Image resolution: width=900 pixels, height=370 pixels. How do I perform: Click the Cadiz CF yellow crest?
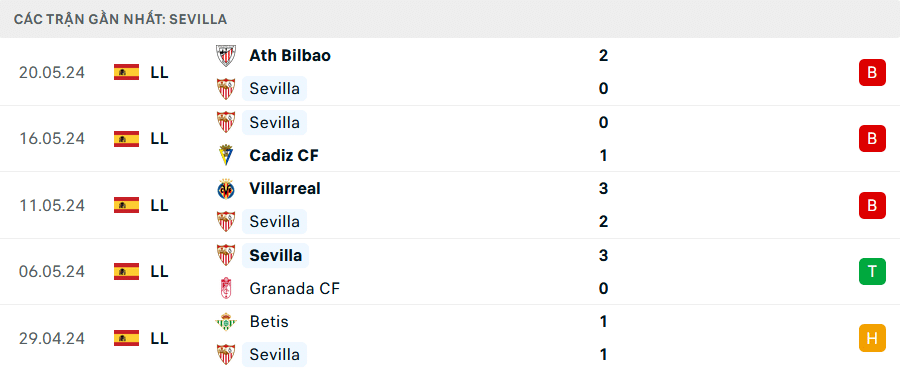click(226, 155)
